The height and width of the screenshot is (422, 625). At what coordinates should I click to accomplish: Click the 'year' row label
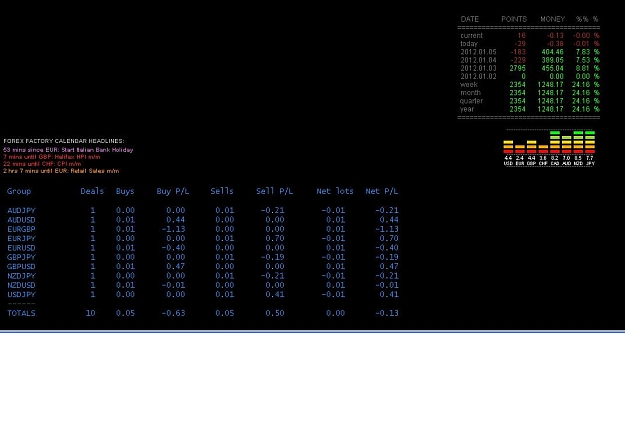point(467,109)
